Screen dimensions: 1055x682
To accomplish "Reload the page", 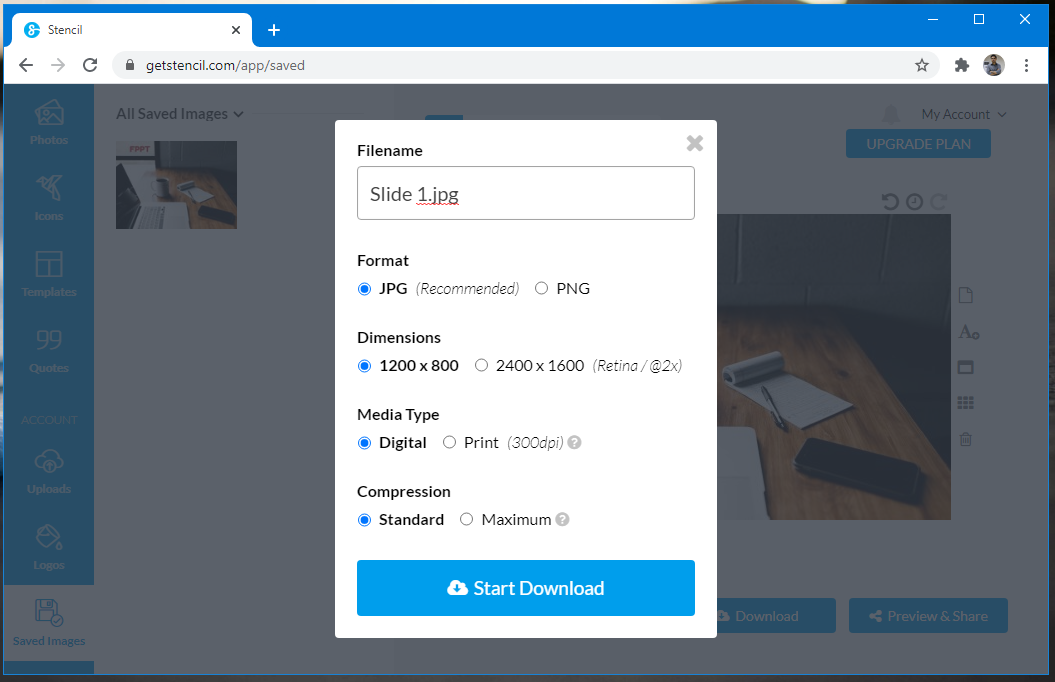I will [90, 65].
